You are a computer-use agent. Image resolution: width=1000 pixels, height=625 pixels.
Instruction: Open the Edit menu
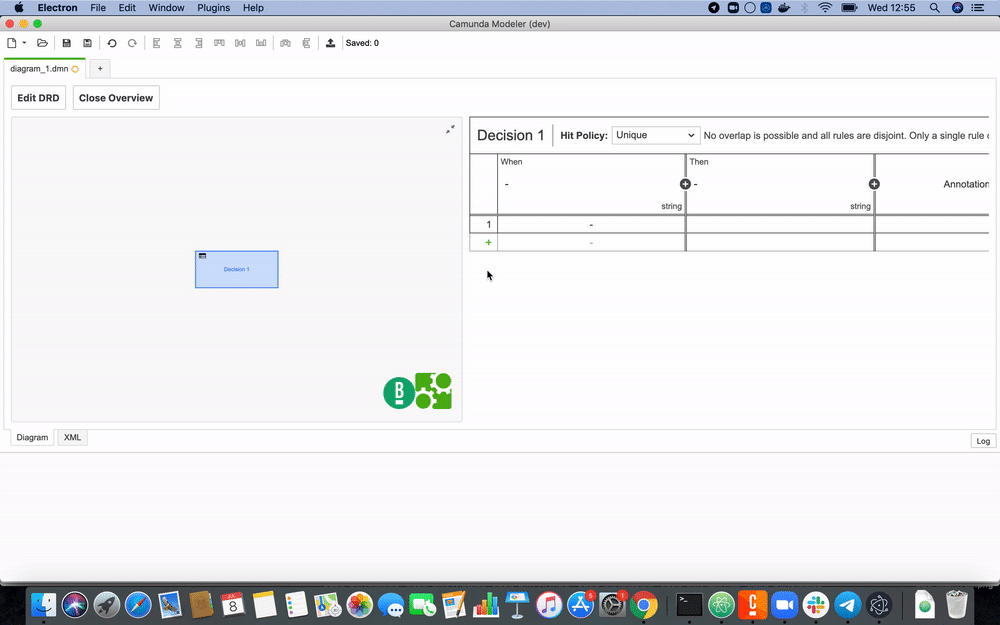click(127, 8)
